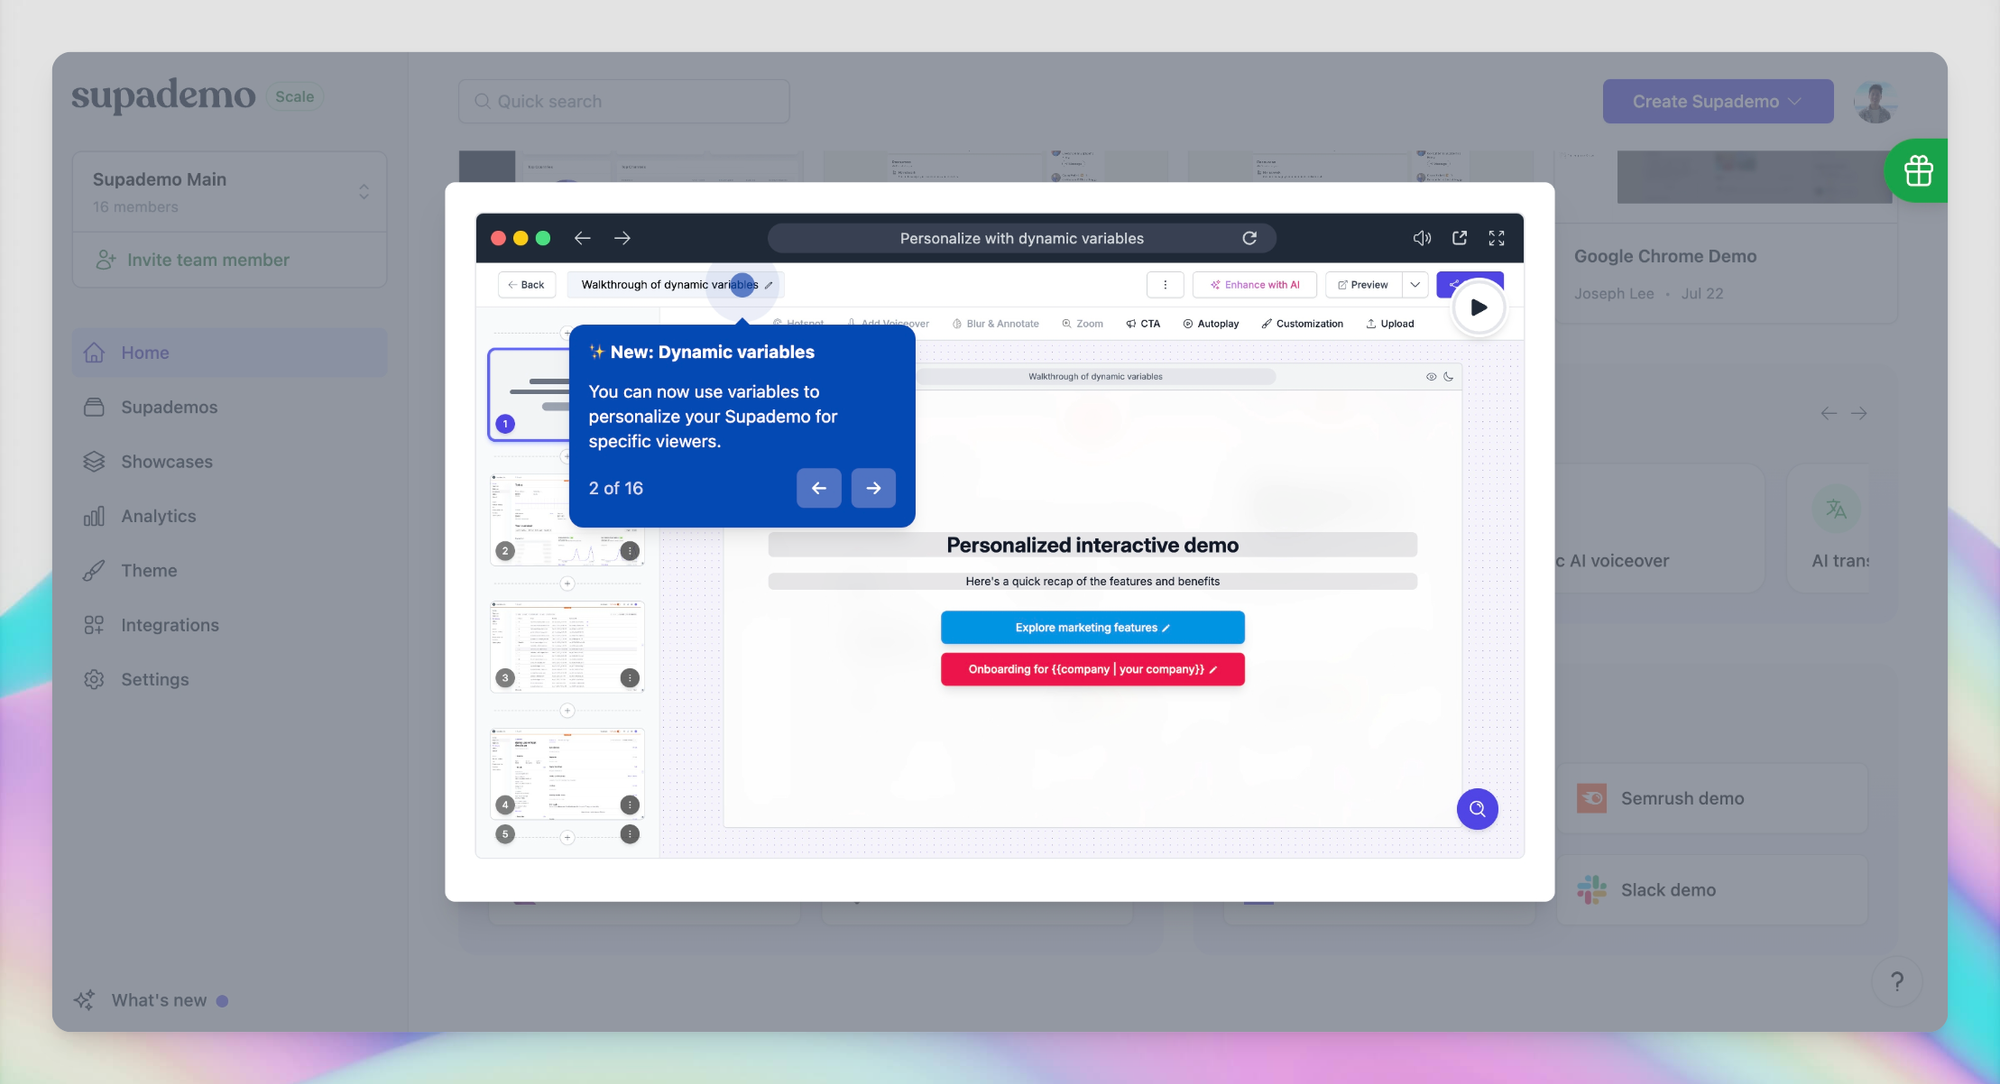The height and width of the screenshot is (1084, 2000).
Task: Open Analytics in the sidebar
Action: (x=229, y=516)
